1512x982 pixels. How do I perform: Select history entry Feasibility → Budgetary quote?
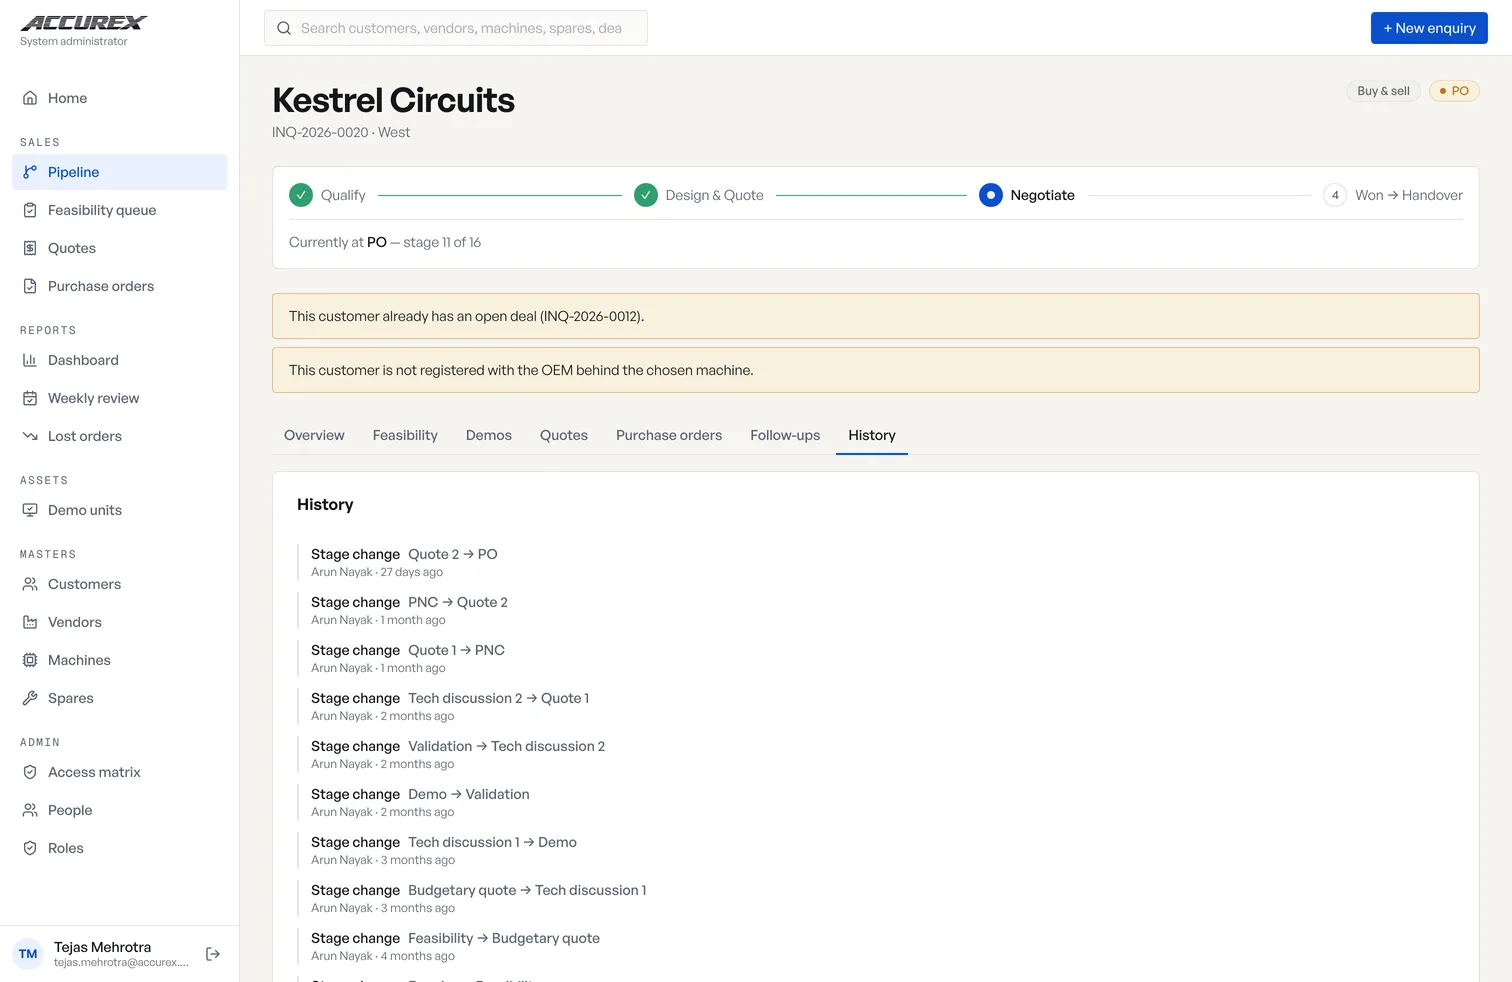point(504,938)
